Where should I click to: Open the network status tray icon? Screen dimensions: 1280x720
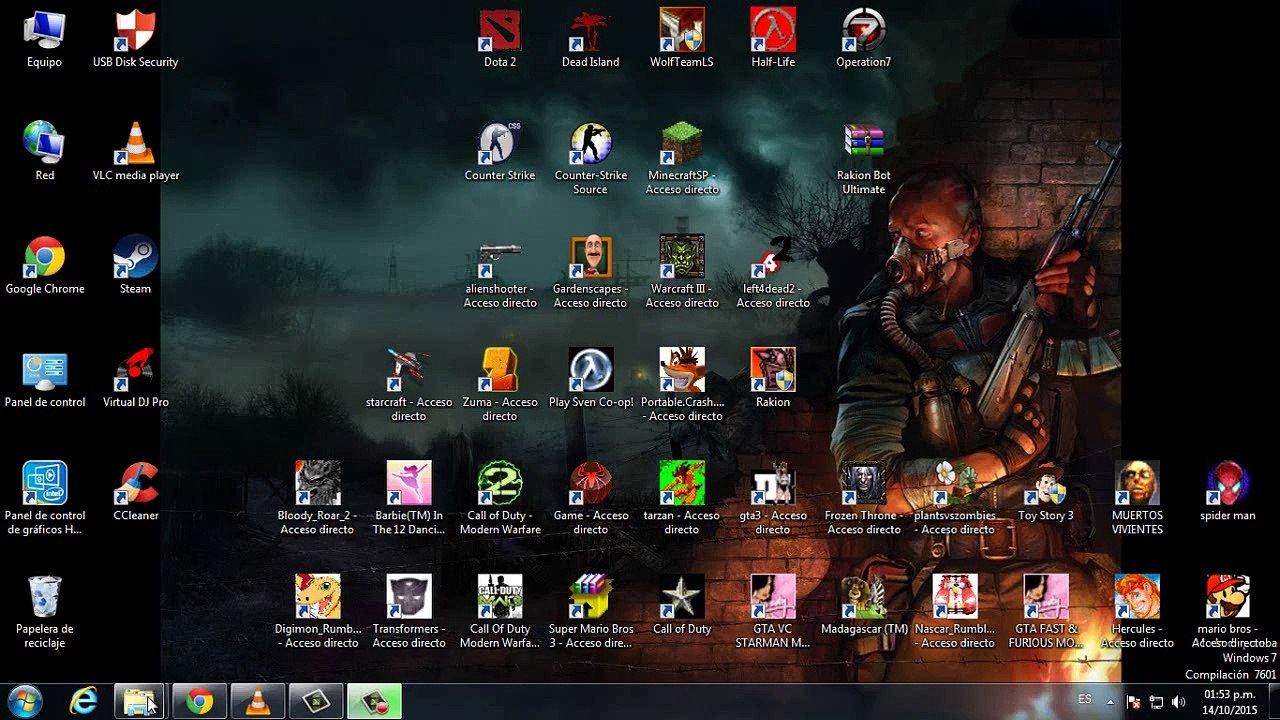[x=1156, y=702]
